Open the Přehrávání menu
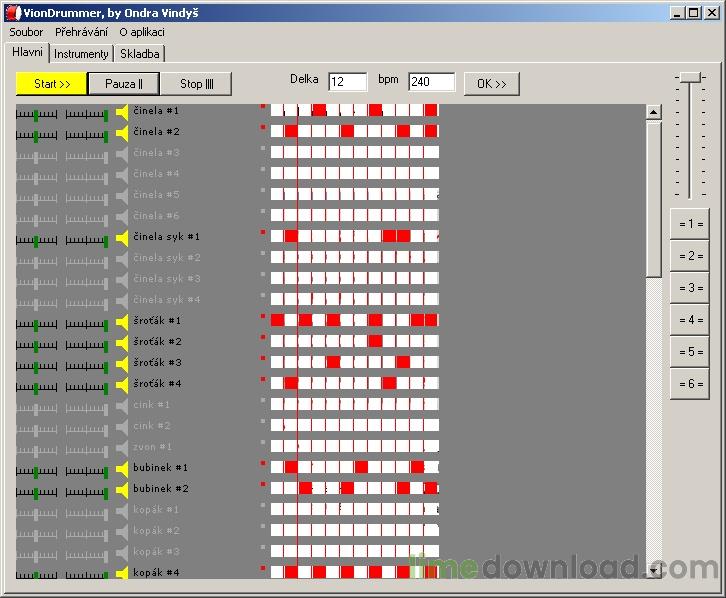This screenshot has height=598, width=726. pos(81,32)
